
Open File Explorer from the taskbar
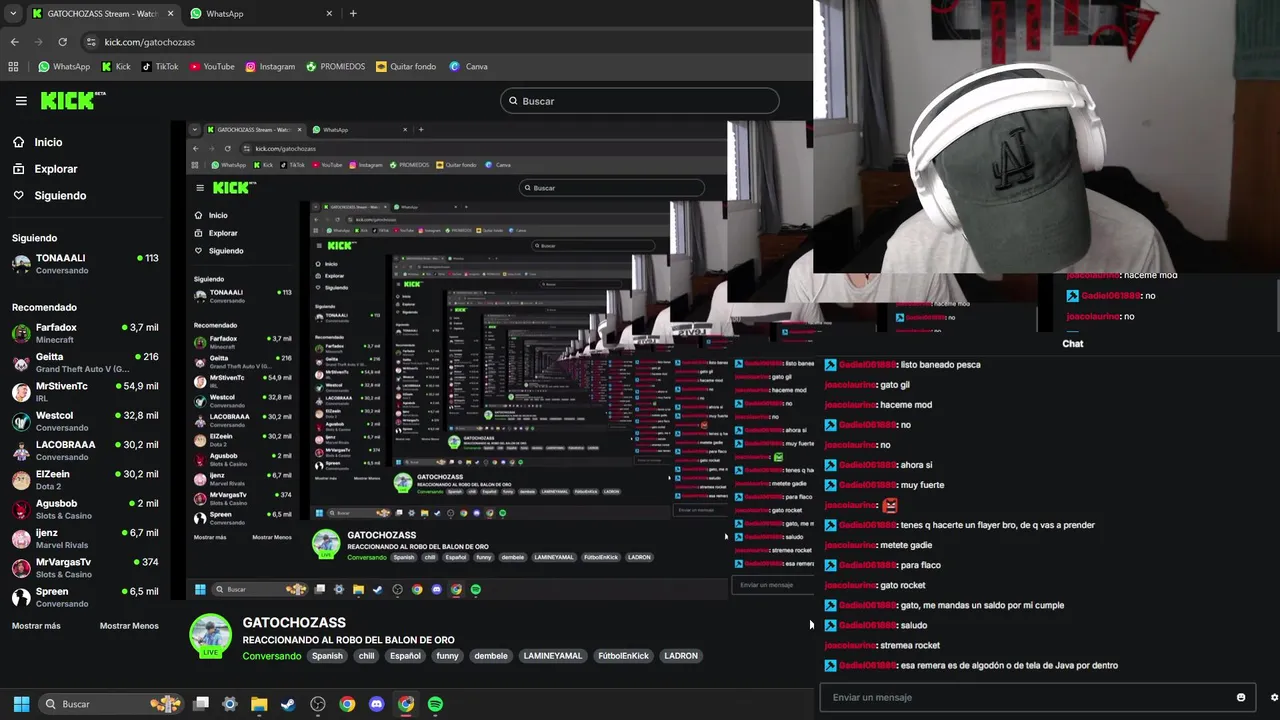point(259,704)
